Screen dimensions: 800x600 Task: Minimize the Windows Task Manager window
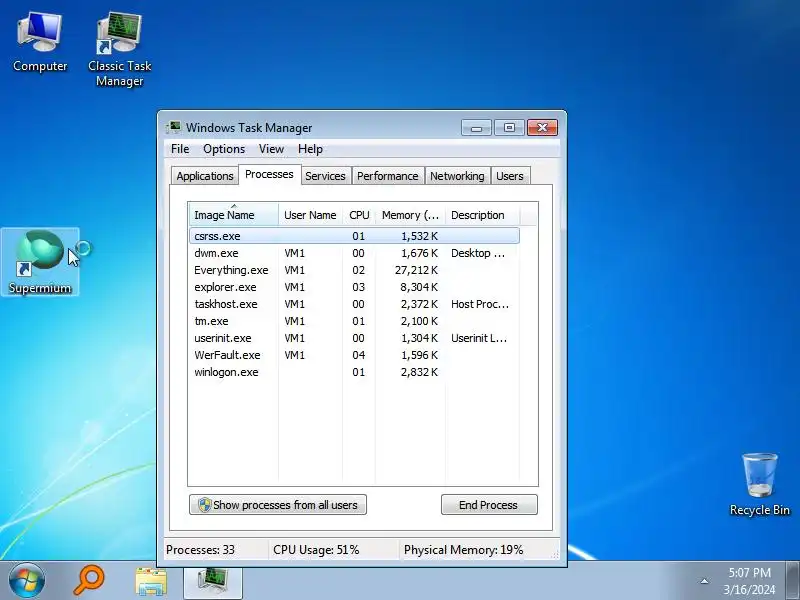coord(476,128)
